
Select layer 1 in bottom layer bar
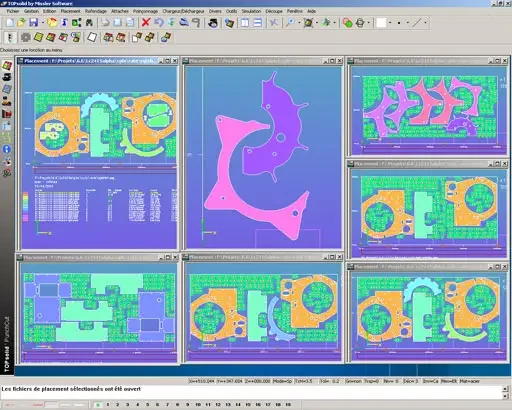pos(107,405)
